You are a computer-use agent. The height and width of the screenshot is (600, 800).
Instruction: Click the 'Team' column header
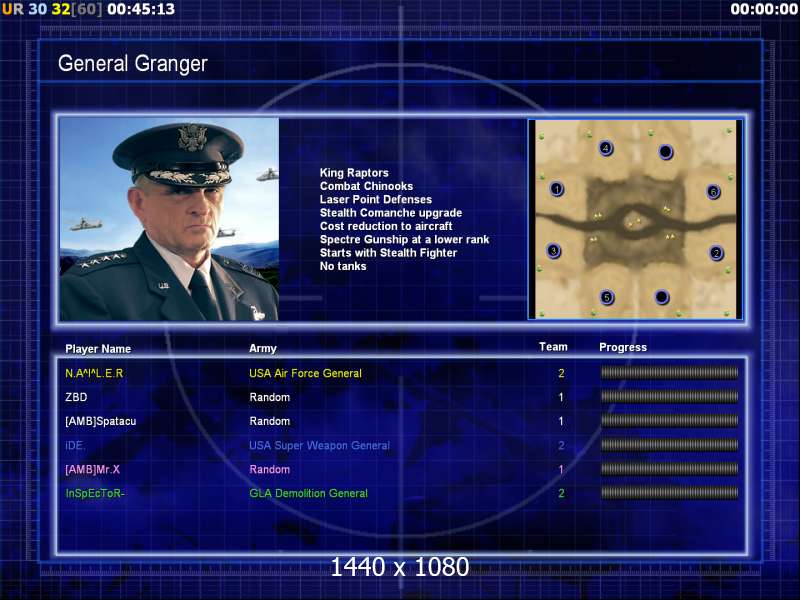[553, 347]
